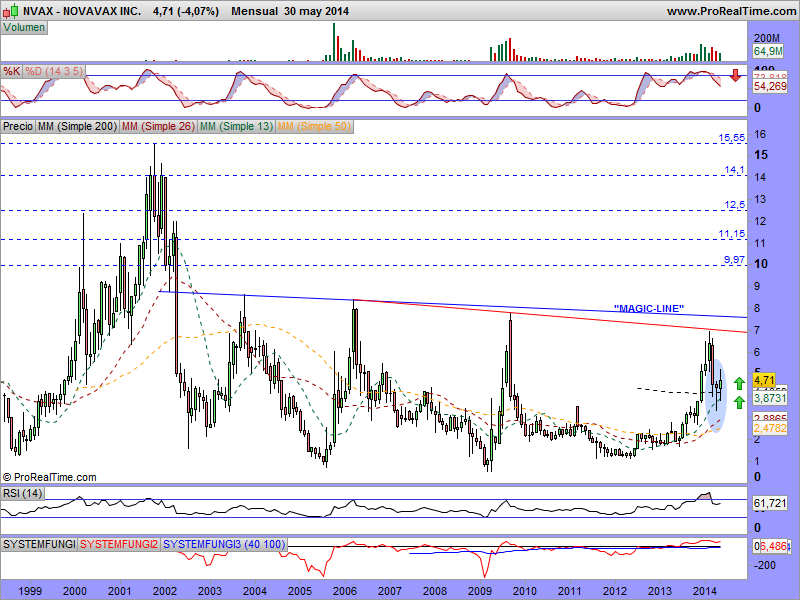Viewport: 800px width, 600px height.
Task: Select the RSI (14) indicator label
Action: click(22, 493)
